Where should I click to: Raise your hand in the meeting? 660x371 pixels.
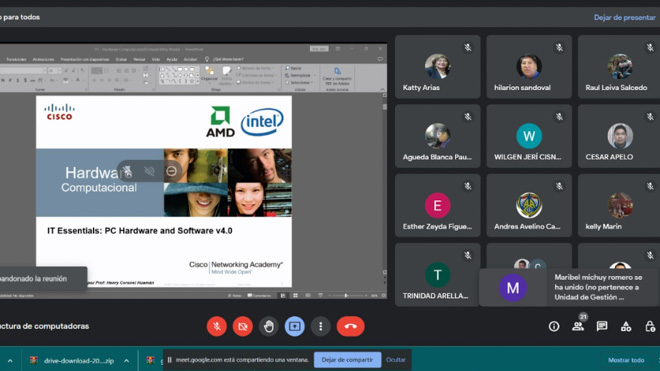(269, 326)
